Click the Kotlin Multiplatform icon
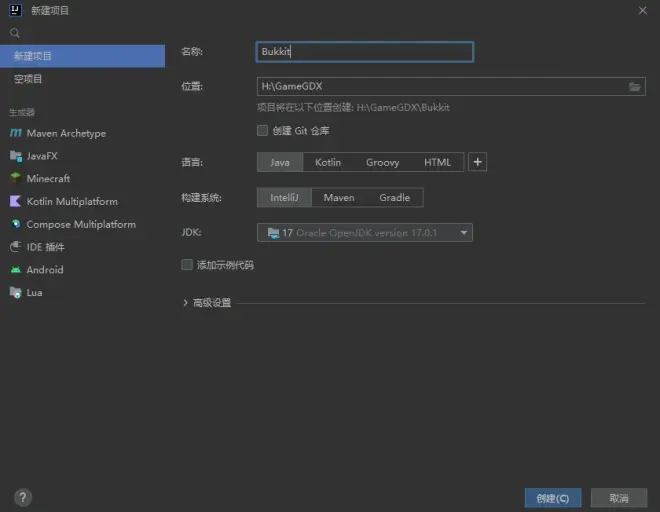Screen dimensions: 660x512 pyautogui.click(x=16, y=201)
